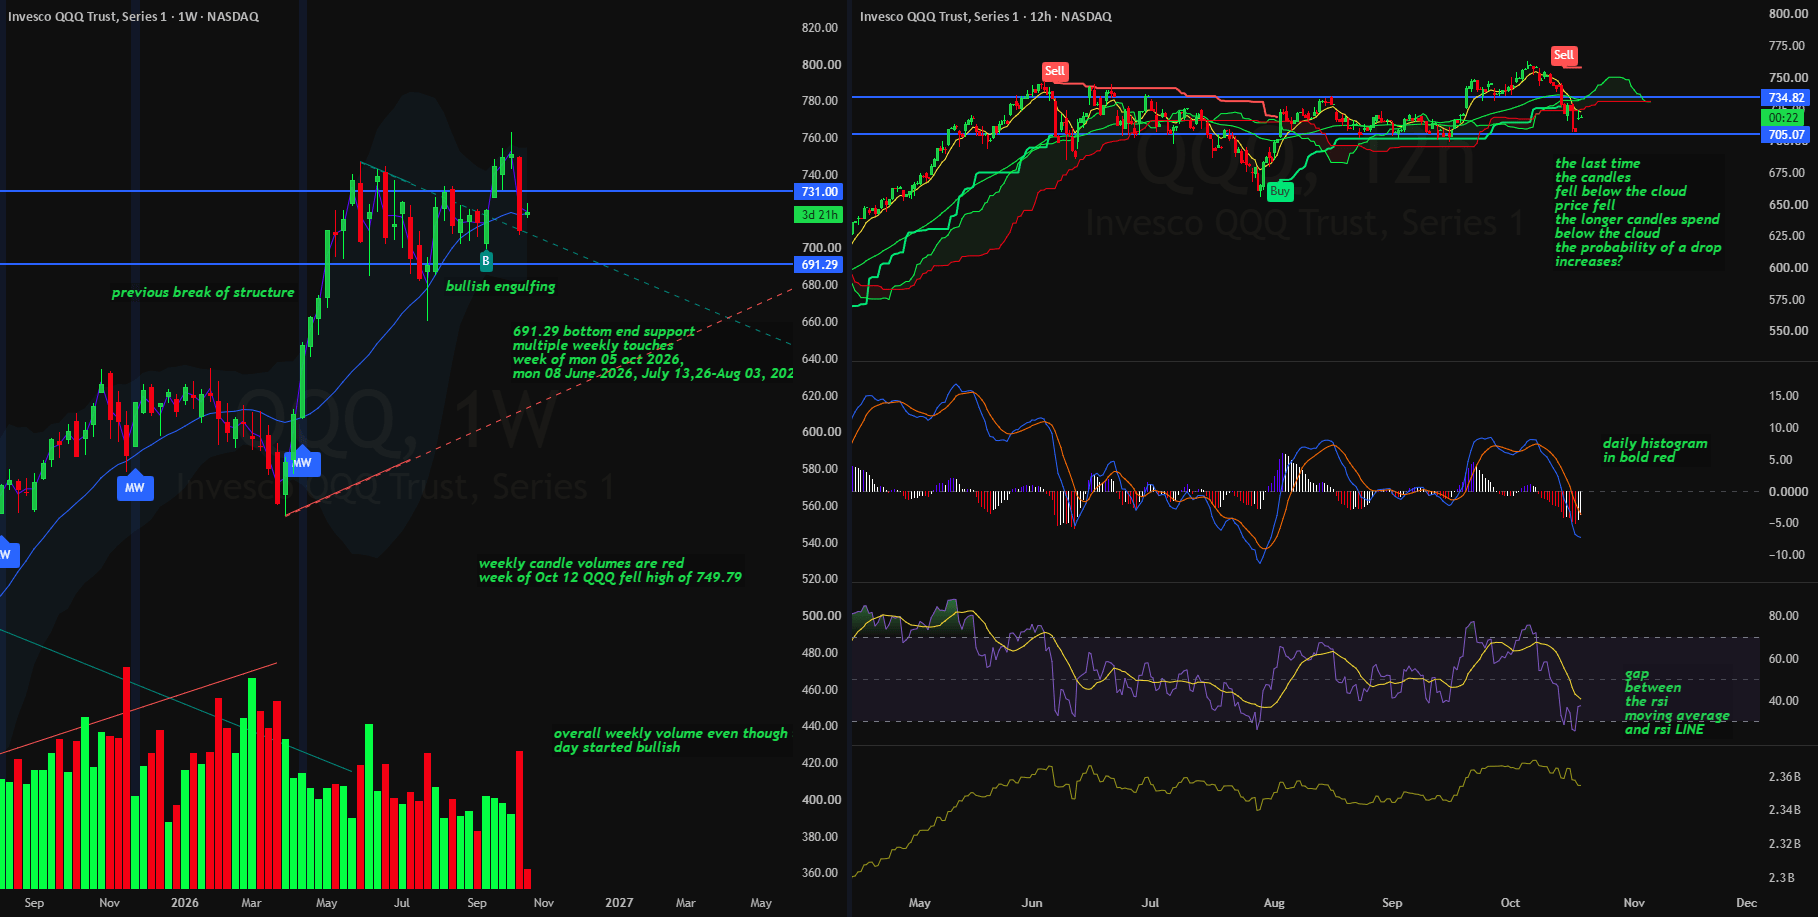Click the 820.00 label on the weekly price scale

[820, 28]
